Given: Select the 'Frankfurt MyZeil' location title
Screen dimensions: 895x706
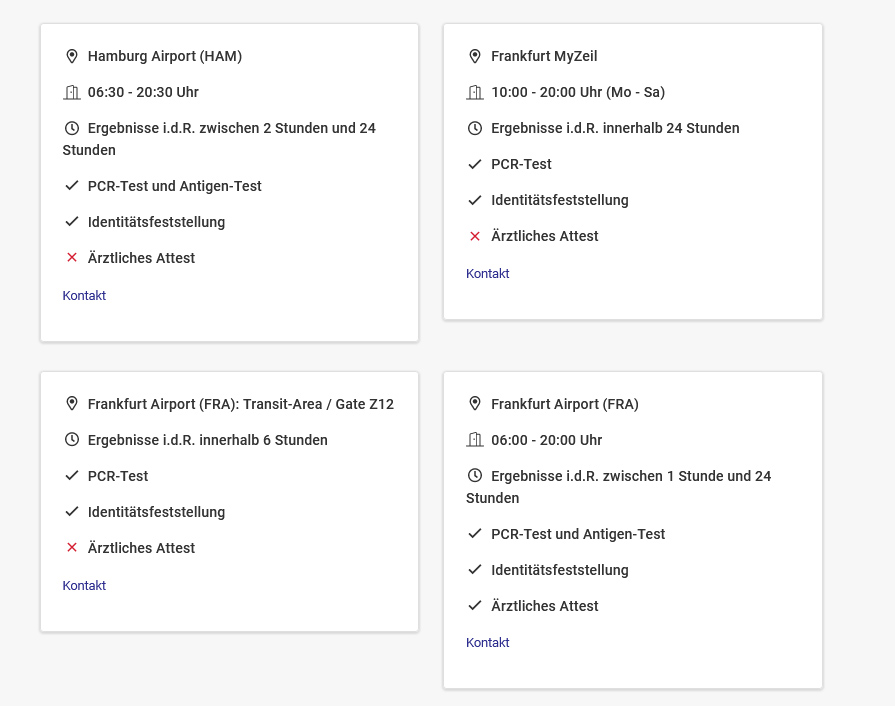Looking at the screenshot, I should pos(544,56).
